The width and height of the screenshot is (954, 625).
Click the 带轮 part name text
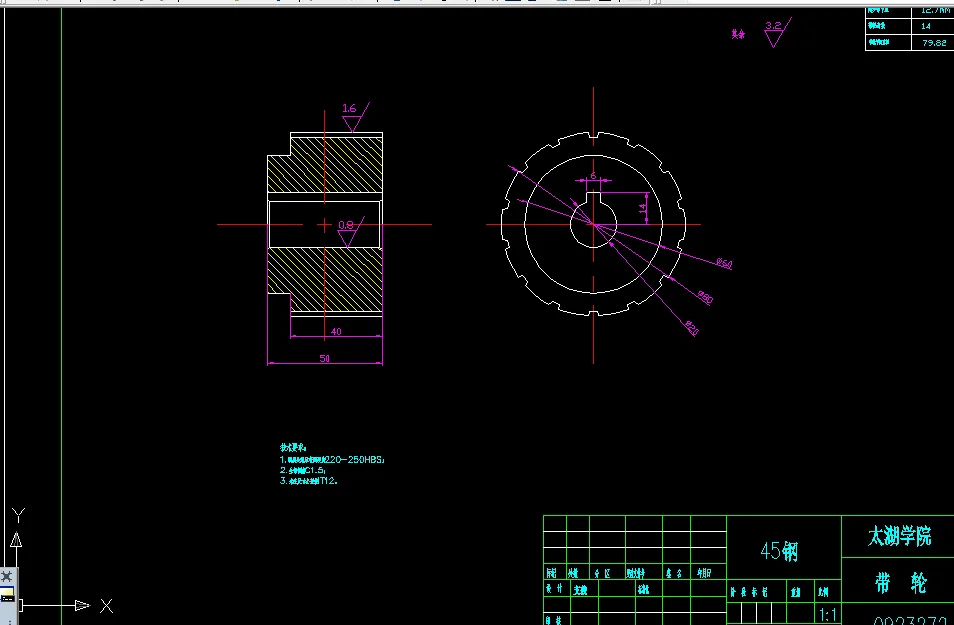click(x=901, y=582)
